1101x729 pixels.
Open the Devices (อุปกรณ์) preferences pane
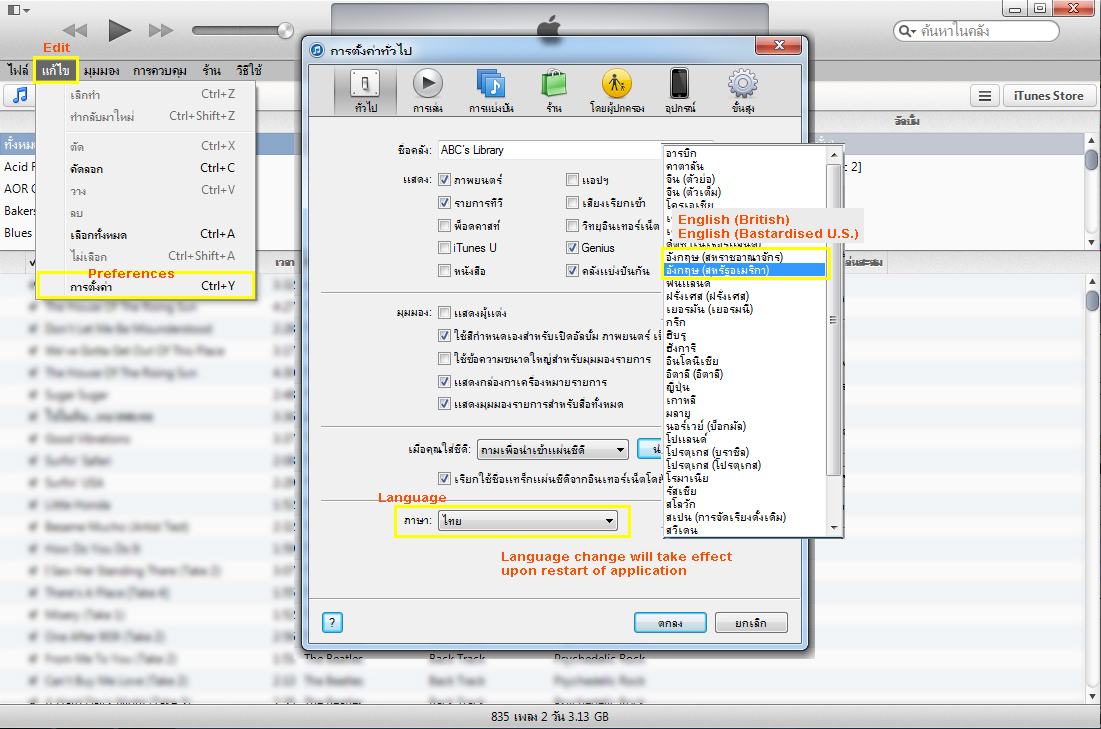coord(680,91)
